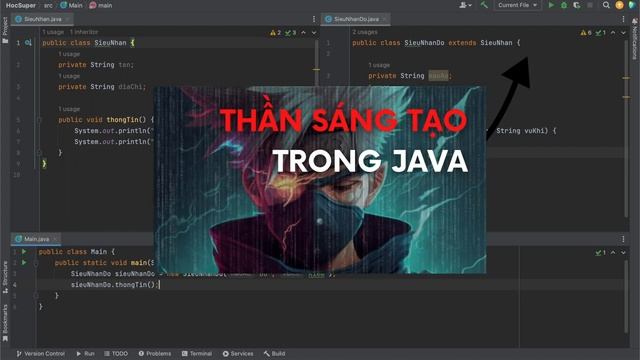This screenshot has width=640, height=360.
Task: Click src breadcrumb in navigation bar
Action: tap(48, 5)
